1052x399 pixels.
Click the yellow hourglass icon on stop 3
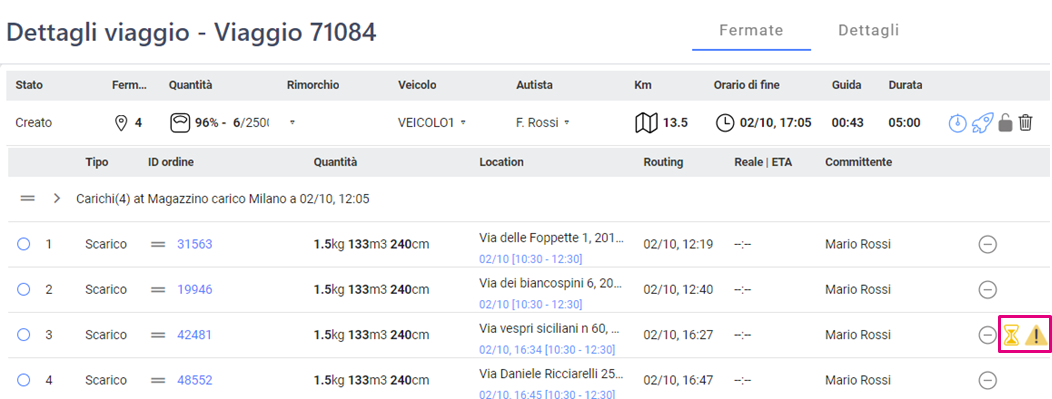coord(1011,335)
